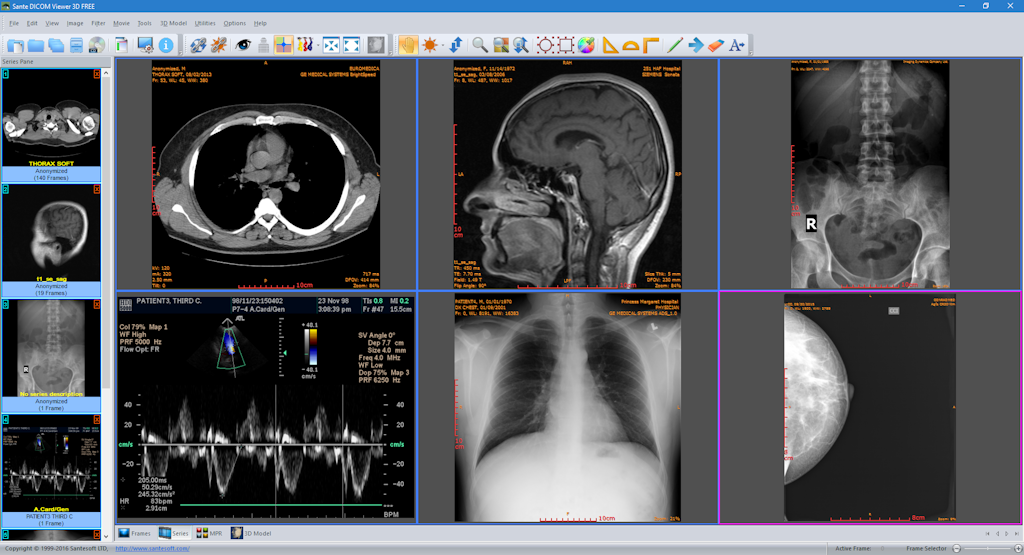This screenshot has width=1024, height=555.
Task: Toggle the crosshair reference lines button
Action: pos(284,45)
